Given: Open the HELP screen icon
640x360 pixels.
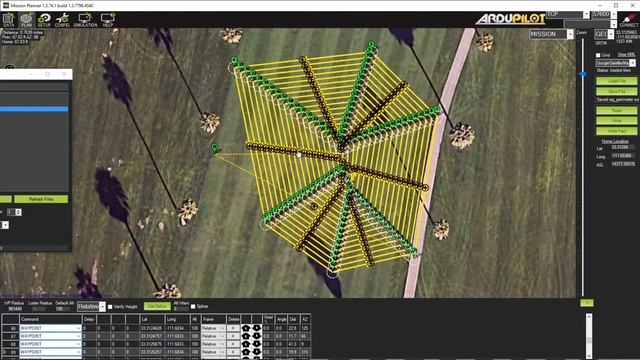Looking at the screenshot, I should (x=108, y=20).
